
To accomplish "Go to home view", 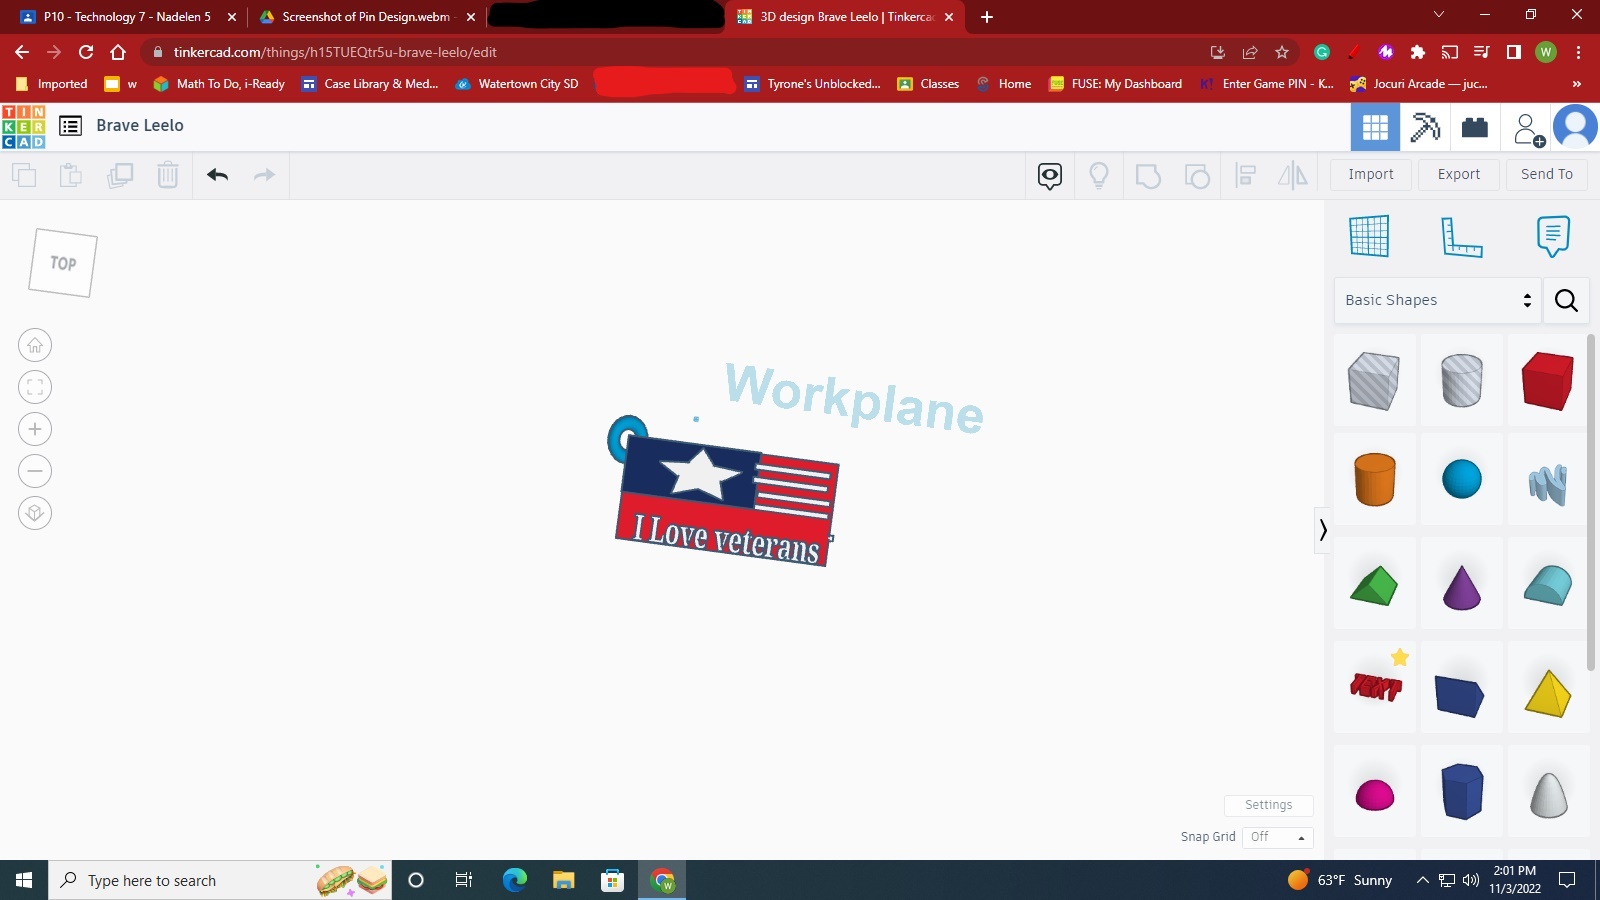I will click(x=35, y=346).
